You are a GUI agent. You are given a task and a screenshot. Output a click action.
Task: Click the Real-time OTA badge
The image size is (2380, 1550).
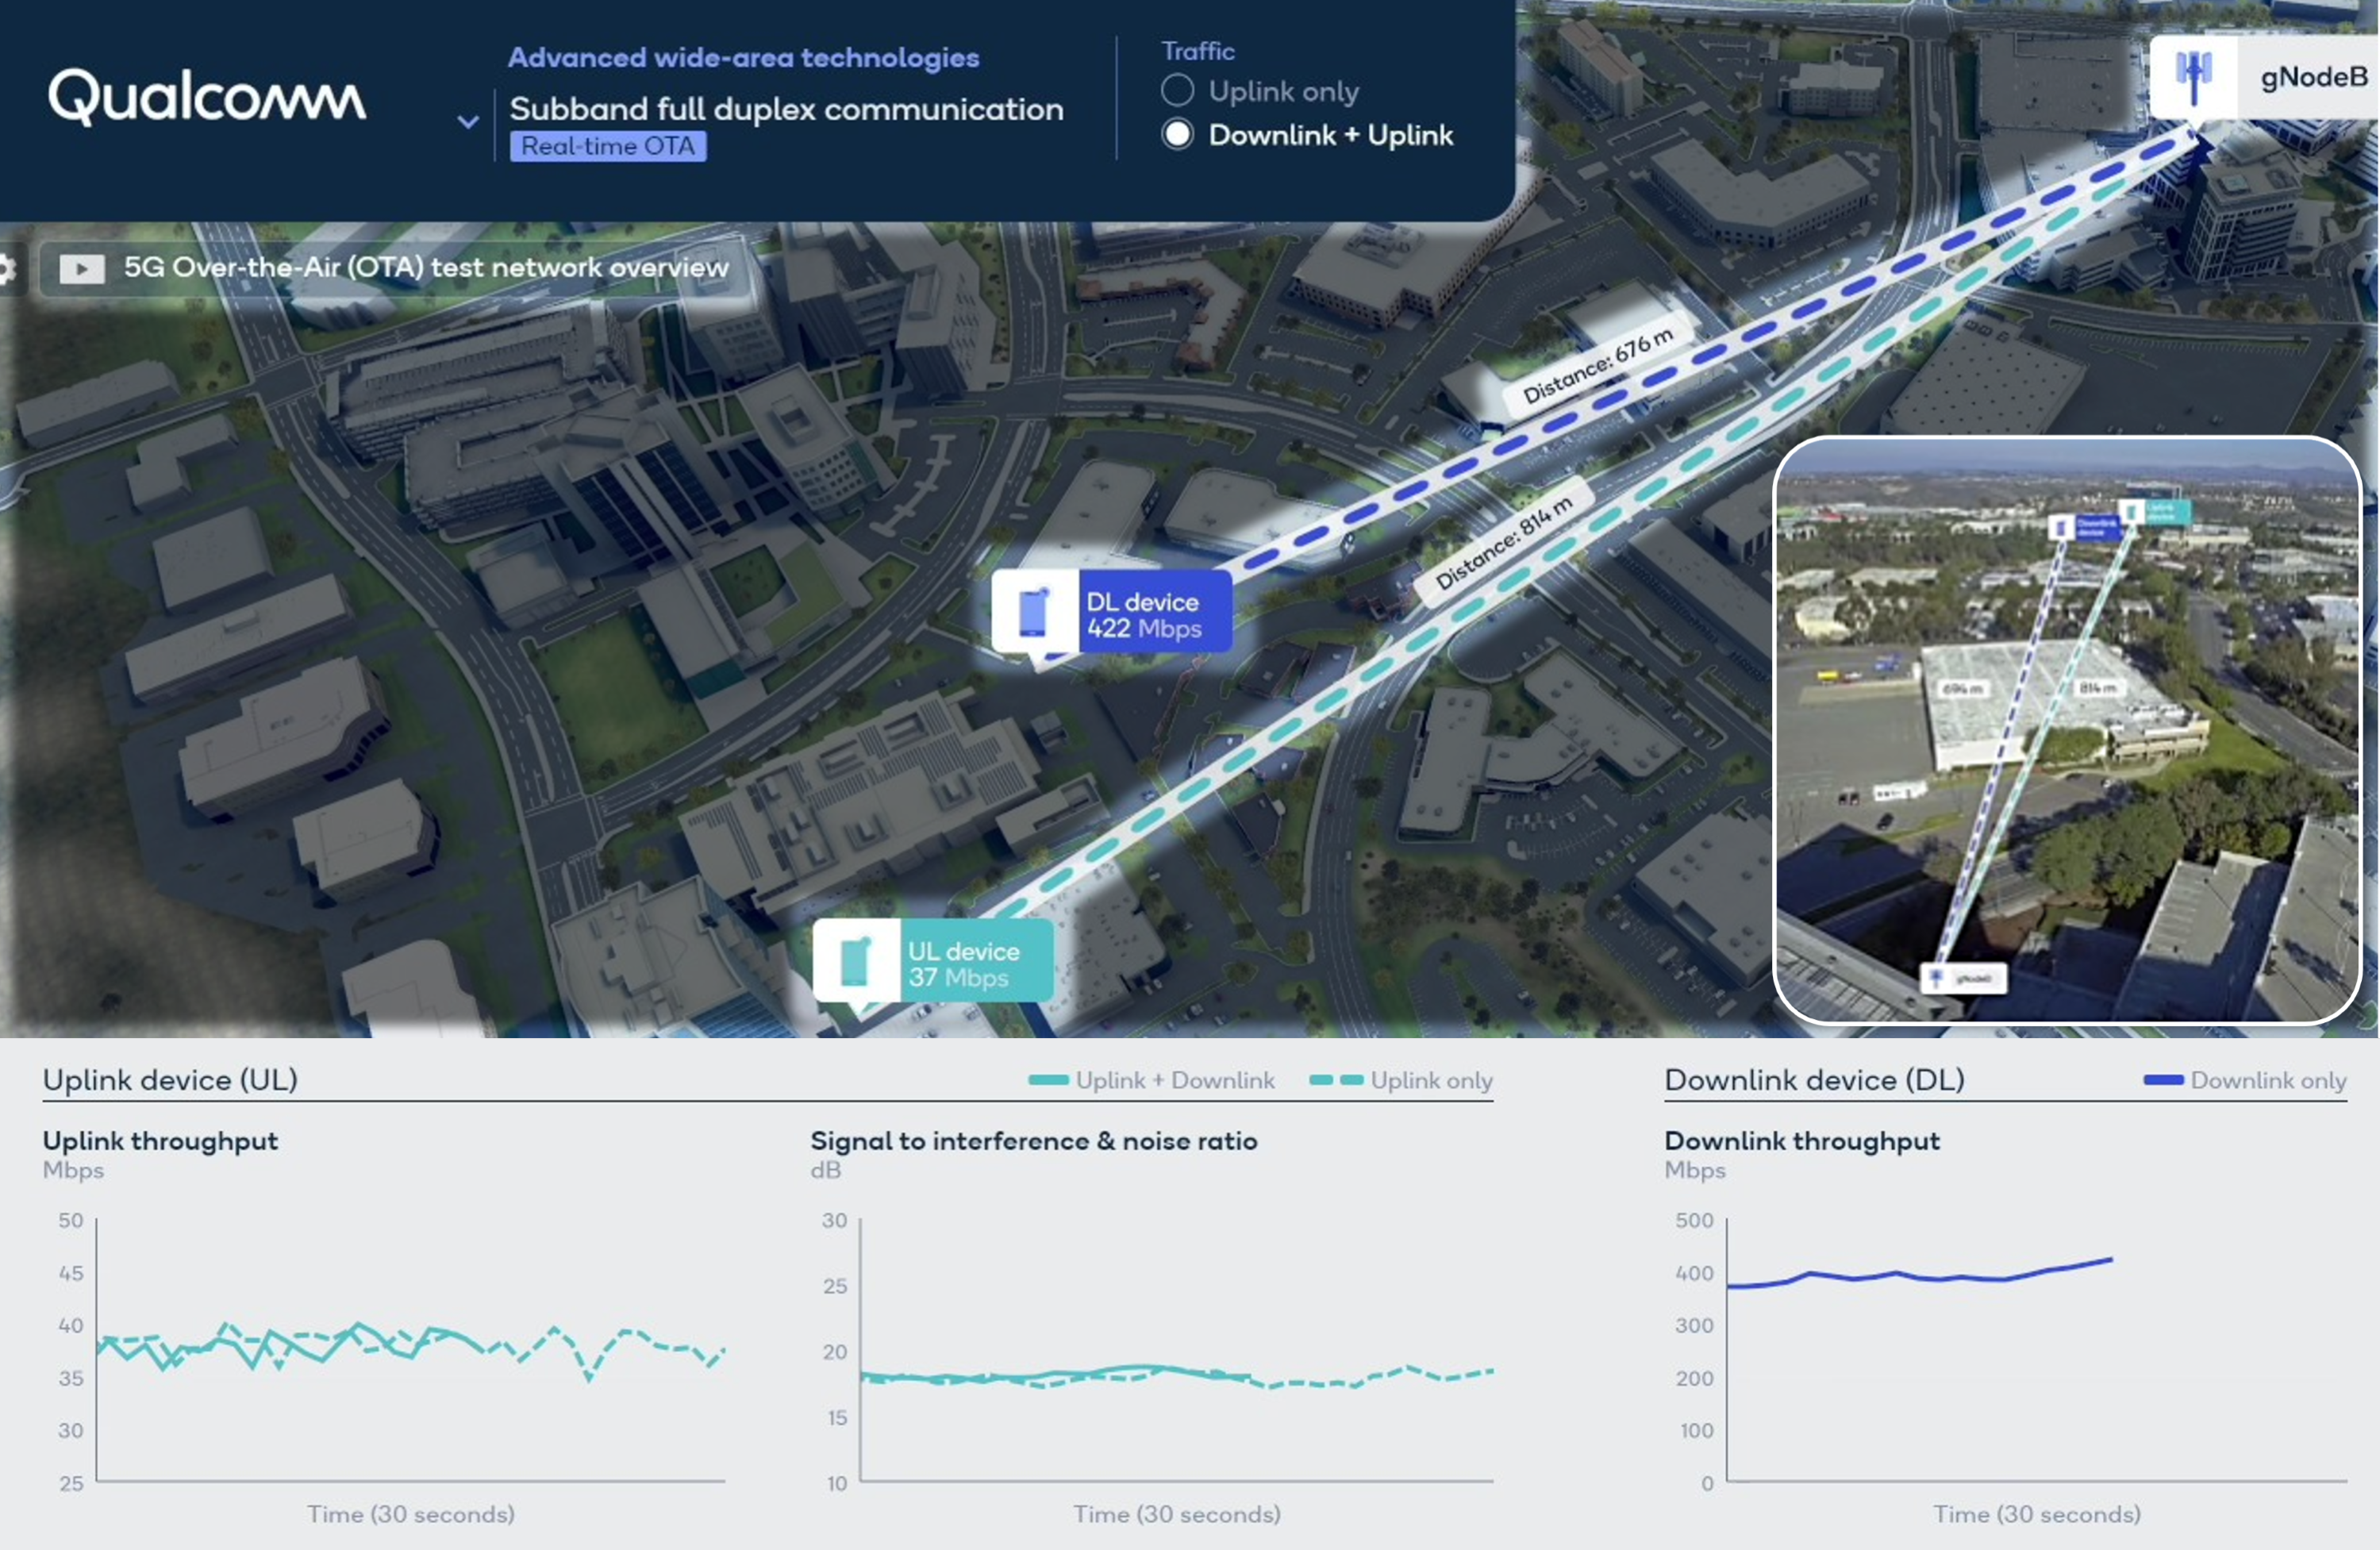(x=607, y=146)
